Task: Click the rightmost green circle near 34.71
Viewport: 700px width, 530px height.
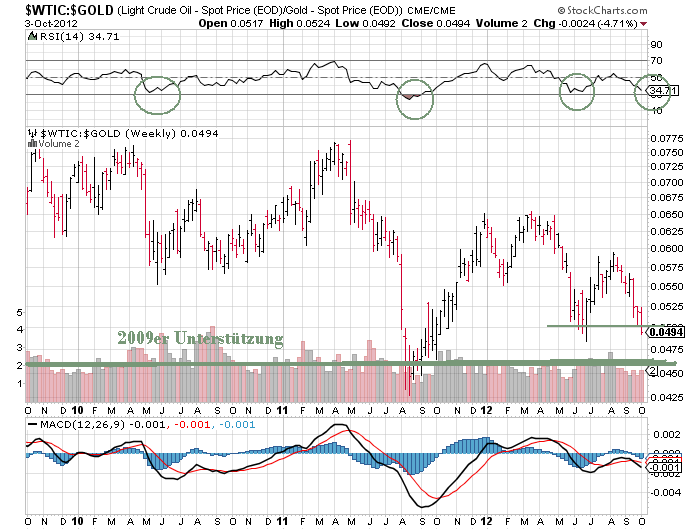Action: point(656,95)
